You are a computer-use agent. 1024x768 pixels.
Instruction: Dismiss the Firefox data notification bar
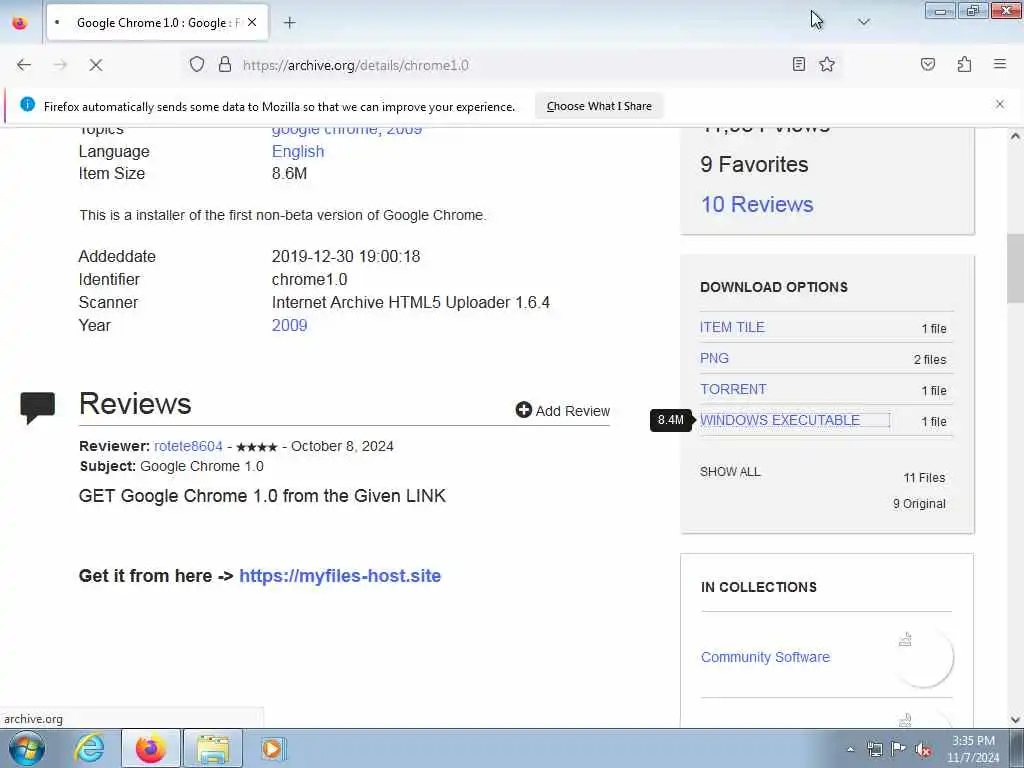[1000, 104]
